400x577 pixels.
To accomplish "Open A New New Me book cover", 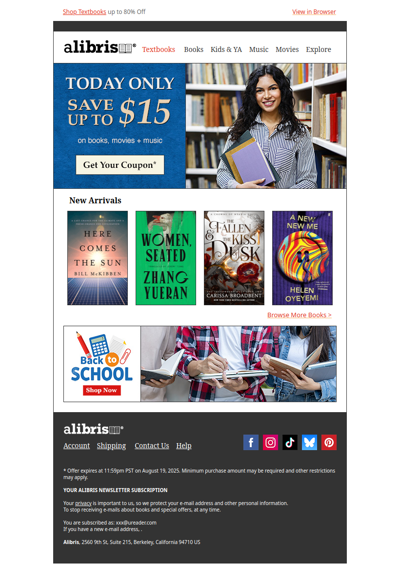I will (x=302, y=258).
